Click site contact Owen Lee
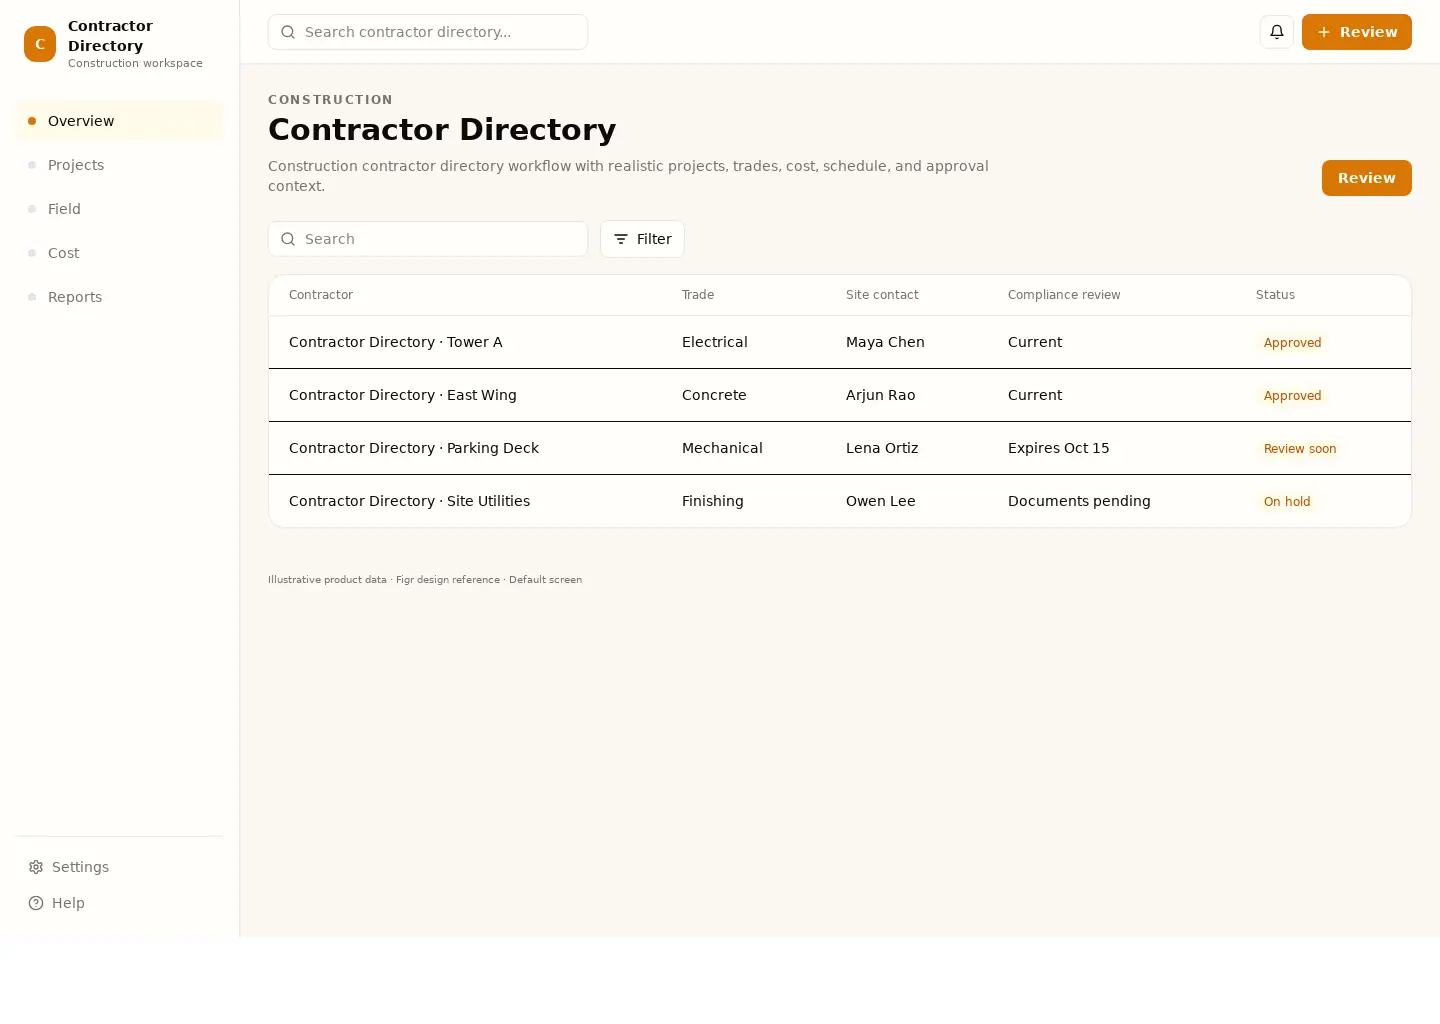This screenshot has width=1440, height=1024. [x=880, y=501]
